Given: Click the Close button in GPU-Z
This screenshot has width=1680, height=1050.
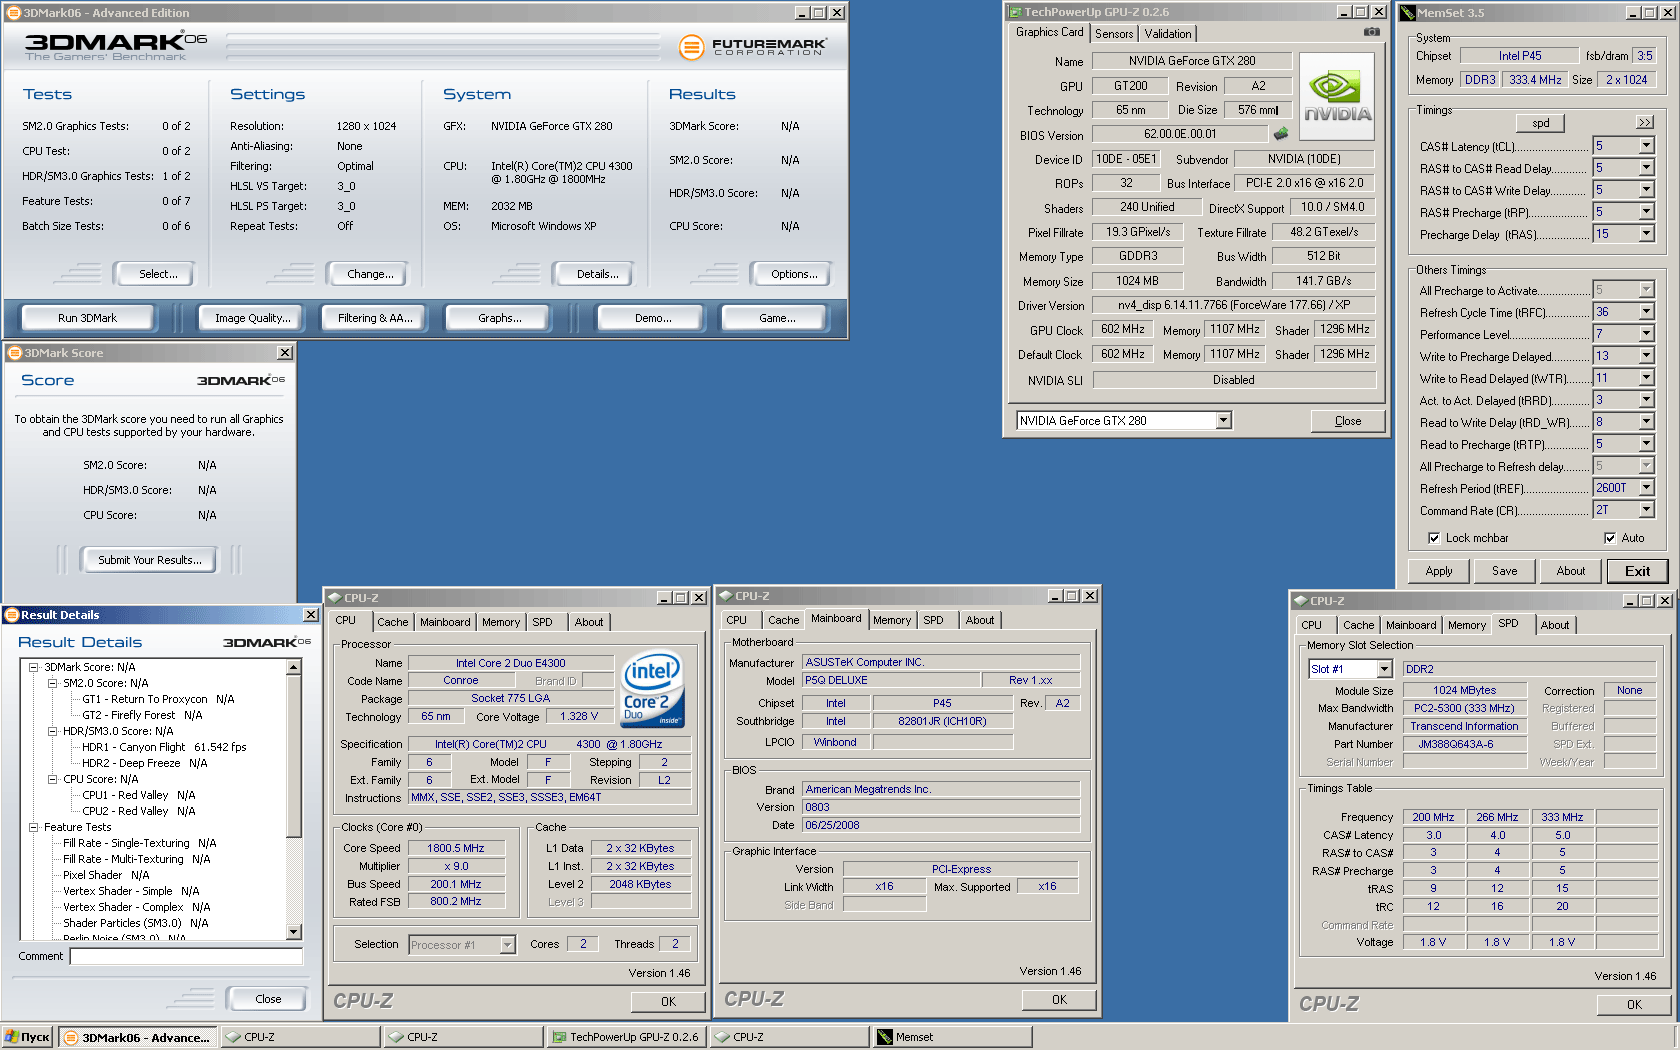Looking at the screenshot, I should (1348, 421).
